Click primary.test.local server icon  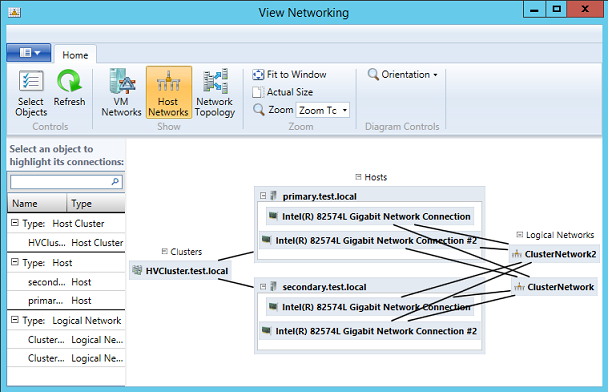[273, 195]
